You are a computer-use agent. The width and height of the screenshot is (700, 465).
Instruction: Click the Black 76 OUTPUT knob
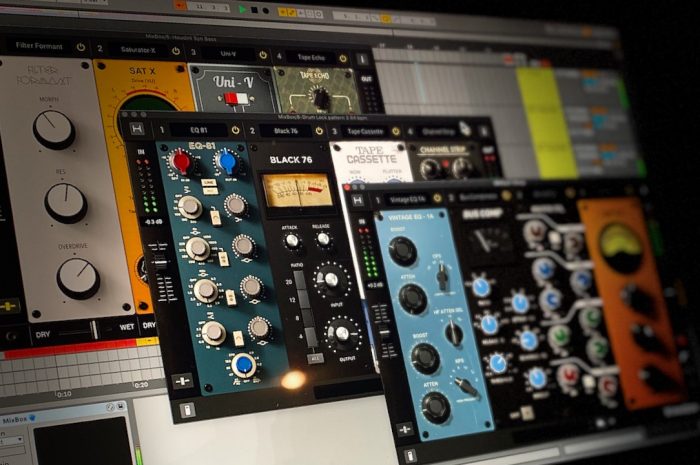(x=342, y=334)
